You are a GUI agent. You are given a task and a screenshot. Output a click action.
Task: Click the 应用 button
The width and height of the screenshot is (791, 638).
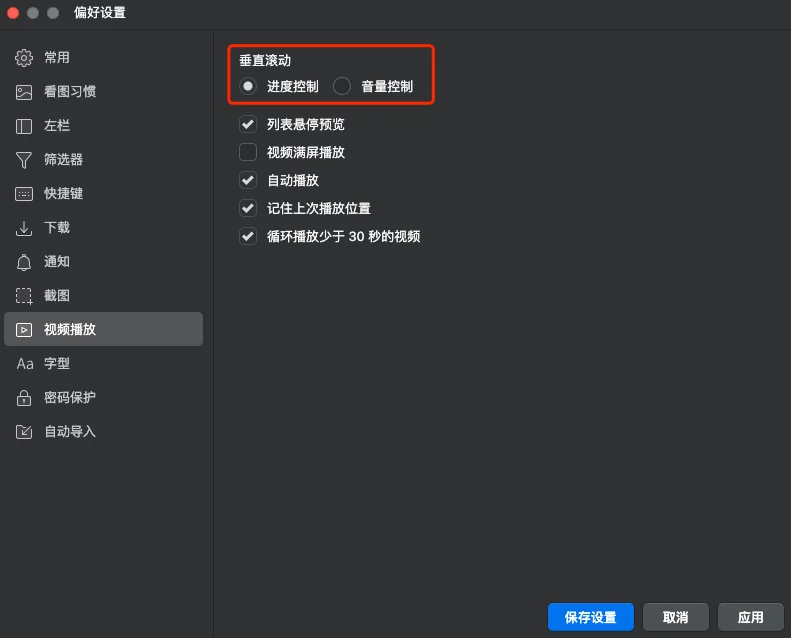[x=750, y=617]
